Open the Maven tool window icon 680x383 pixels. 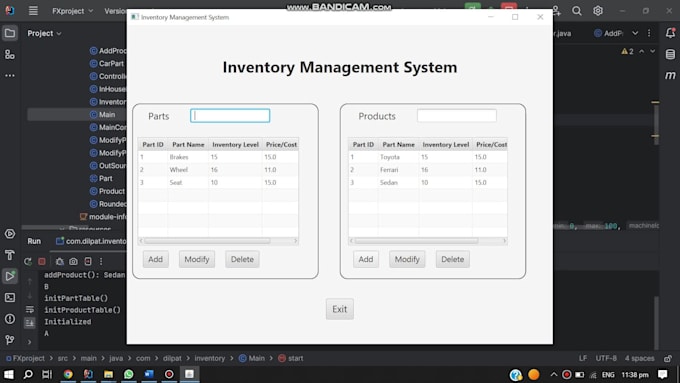[x=670, y=75]
